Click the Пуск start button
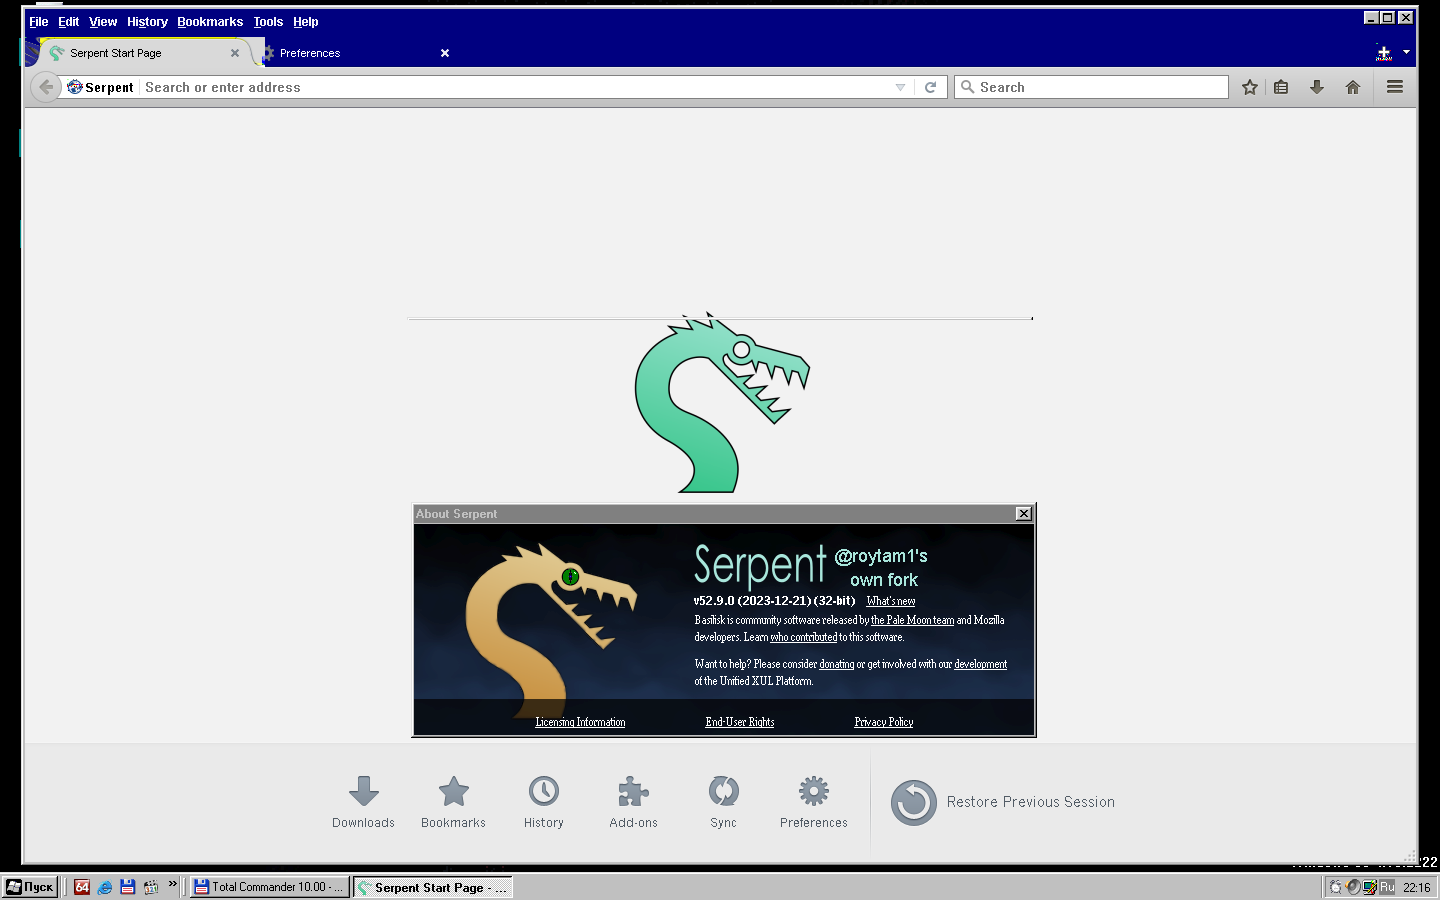Viewport: 1440px width, 900px height. (x=30, y=887)
